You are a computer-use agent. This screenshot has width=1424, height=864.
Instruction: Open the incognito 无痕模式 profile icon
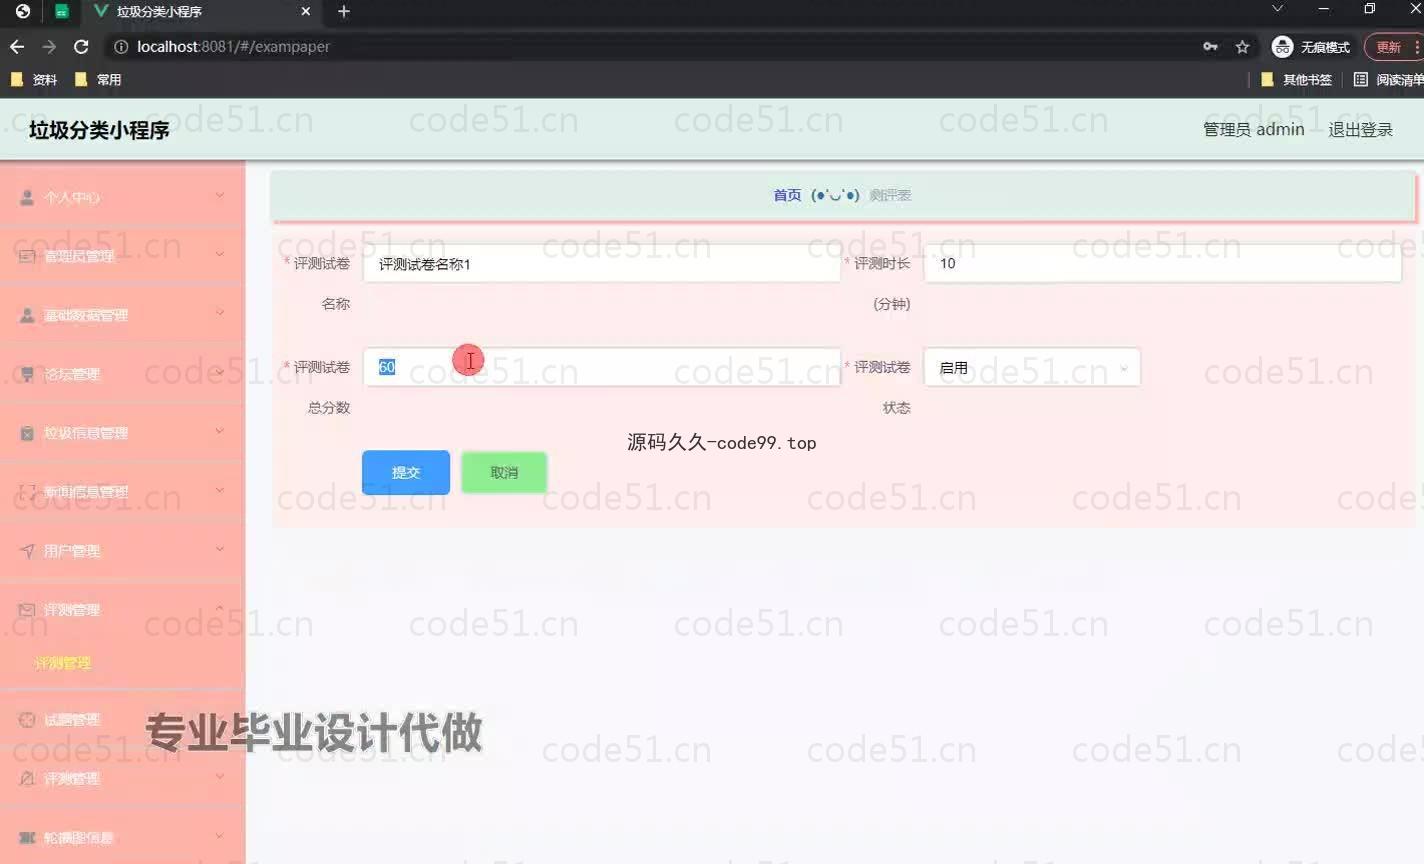coord(1282,47)
